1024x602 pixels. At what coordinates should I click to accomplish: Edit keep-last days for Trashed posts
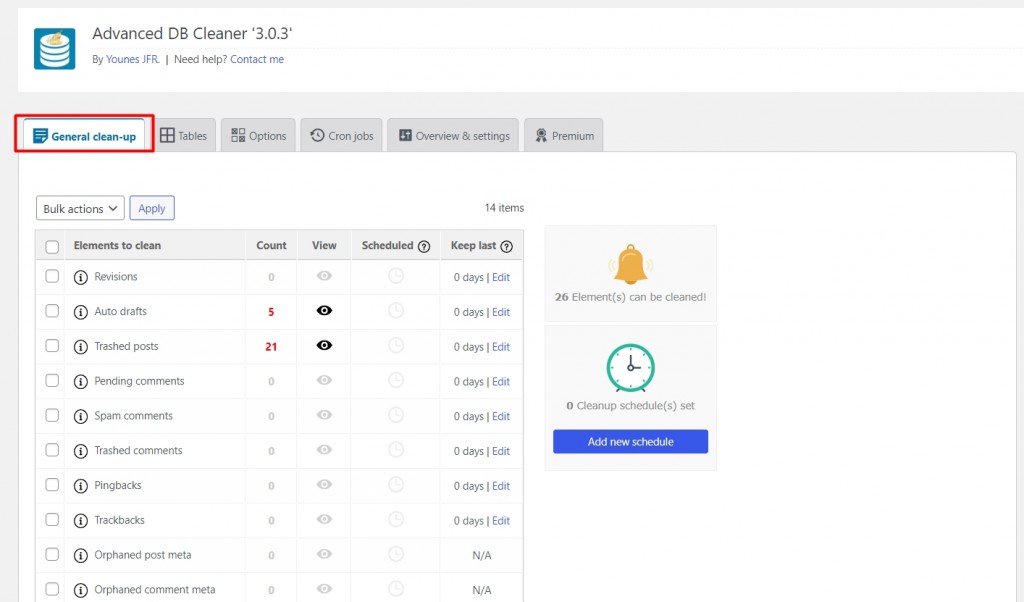point(501,347)
